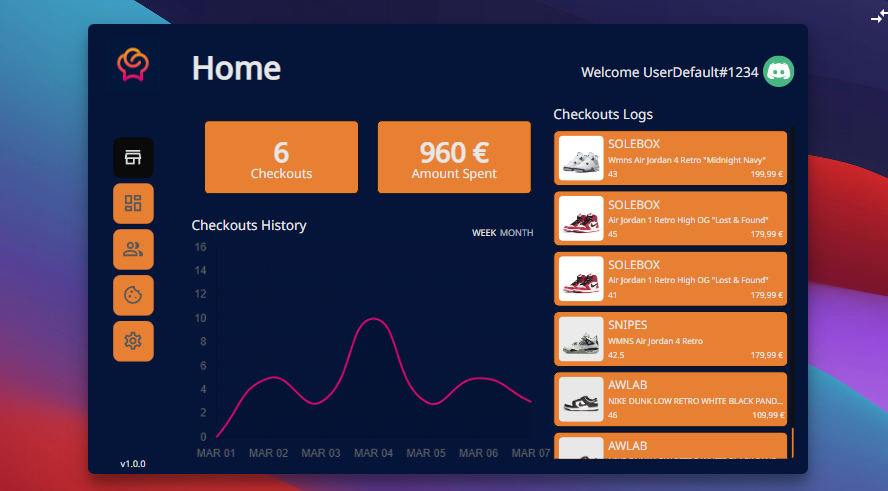Screen dimensions: 888x491
Task: Click the MAR 01 axis label
Action: [x=216, y=453]
